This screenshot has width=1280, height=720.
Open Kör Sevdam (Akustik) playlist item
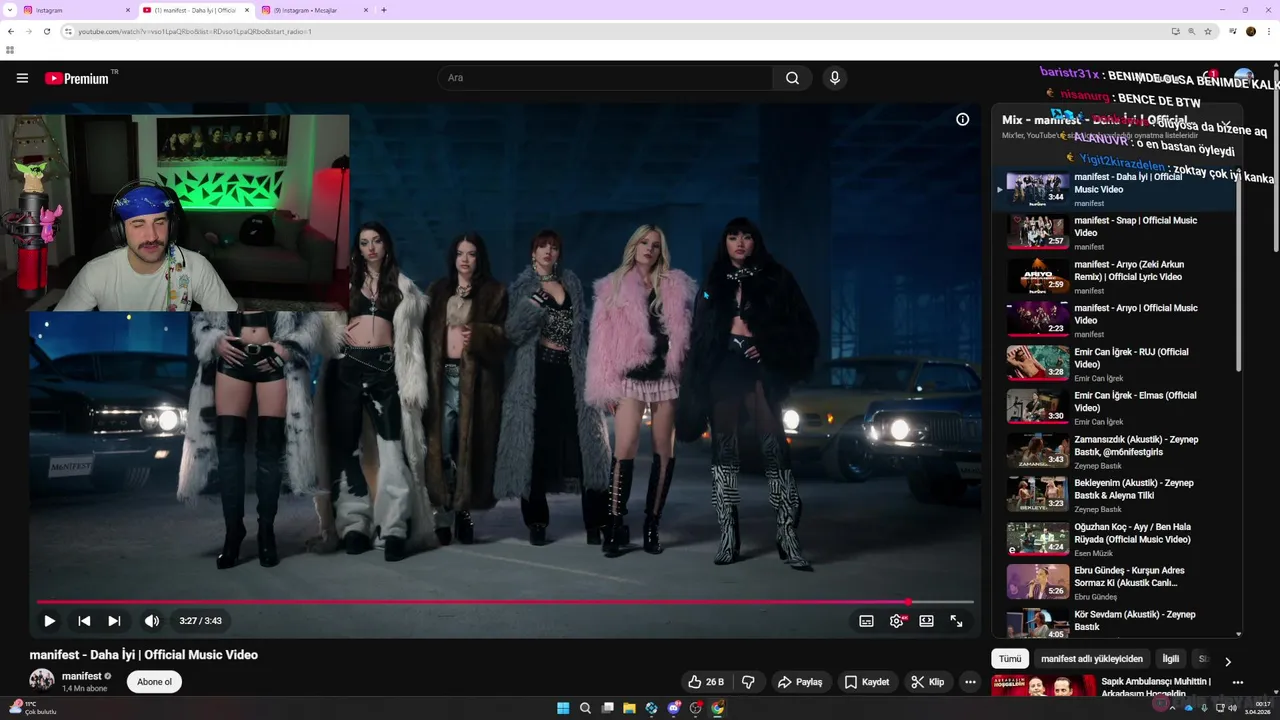coord(1116,624)
